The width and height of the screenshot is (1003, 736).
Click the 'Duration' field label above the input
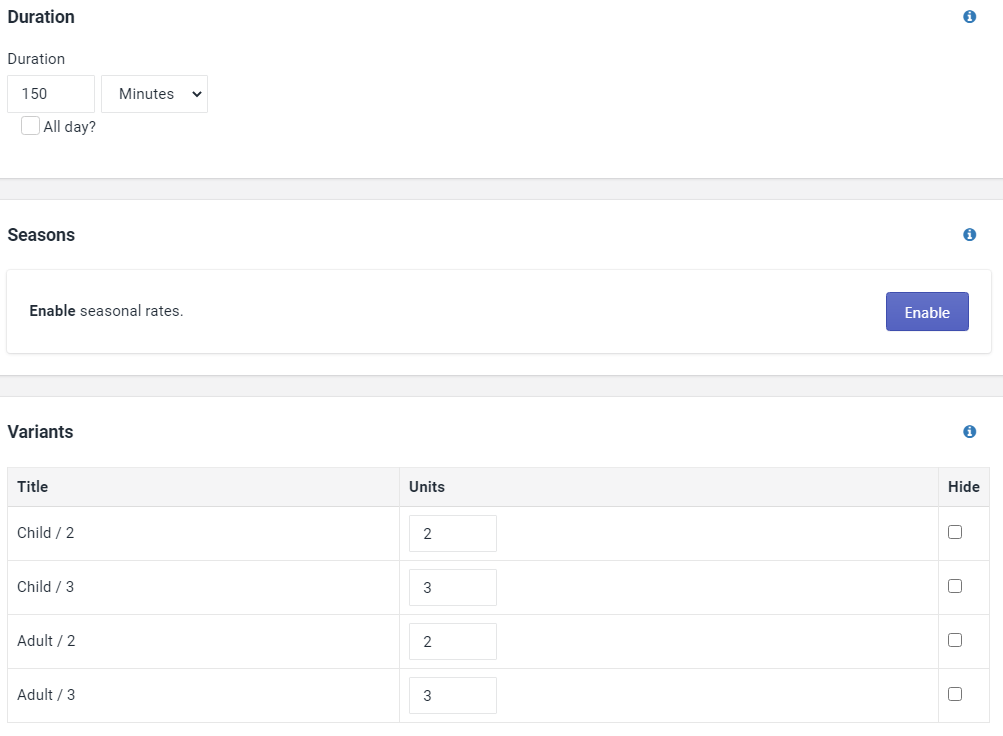coord(36,59)
